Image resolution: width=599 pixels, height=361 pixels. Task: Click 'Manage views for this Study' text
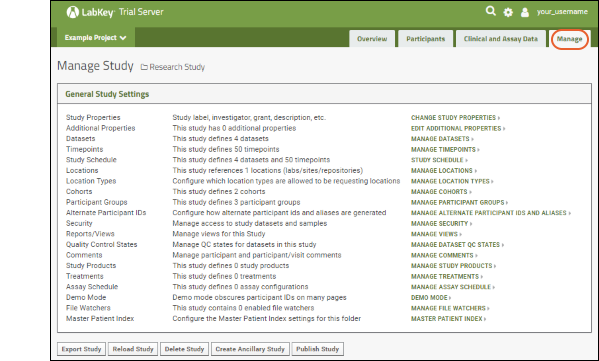tap(219, 234)
